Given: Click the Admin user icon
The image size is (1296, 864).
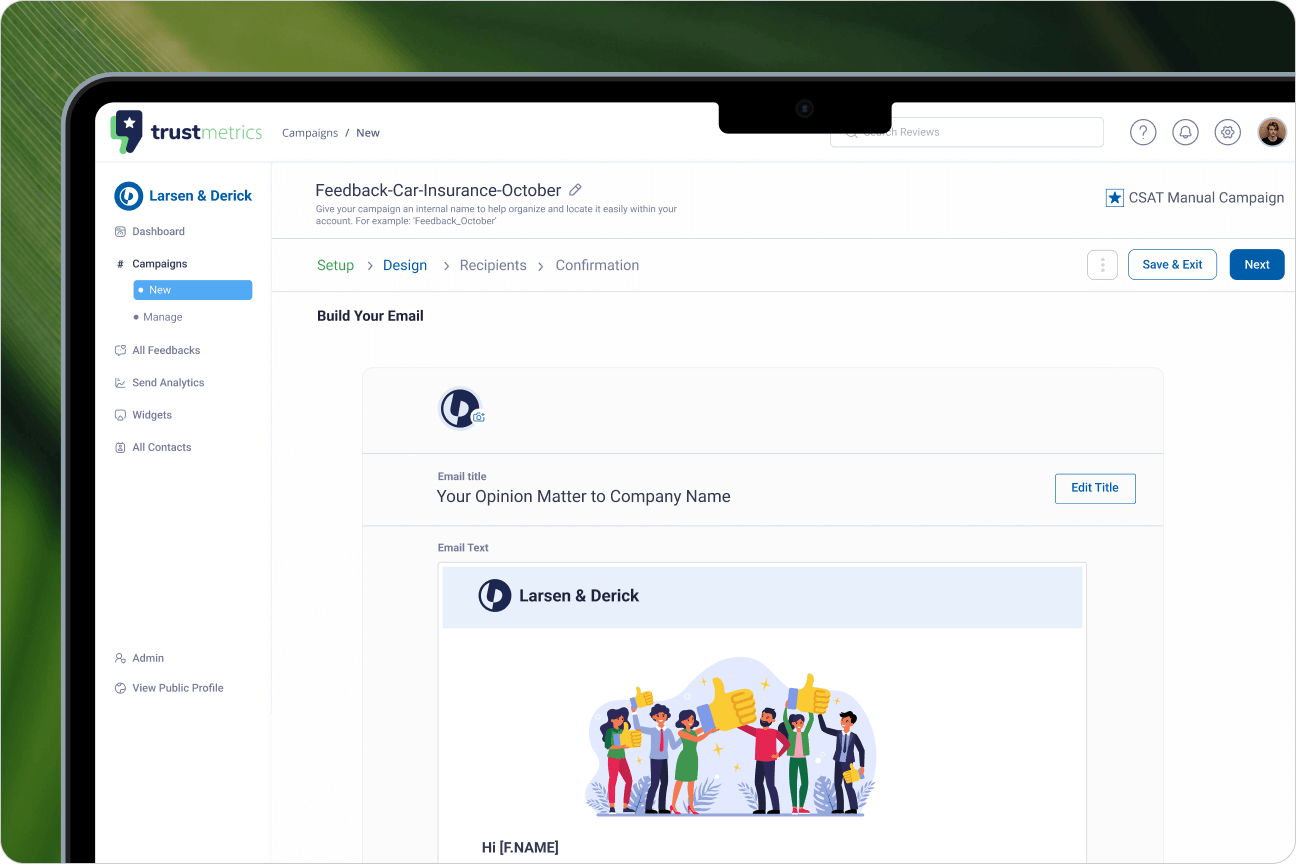Looking at the screenshot, I should tap(120, 658).
